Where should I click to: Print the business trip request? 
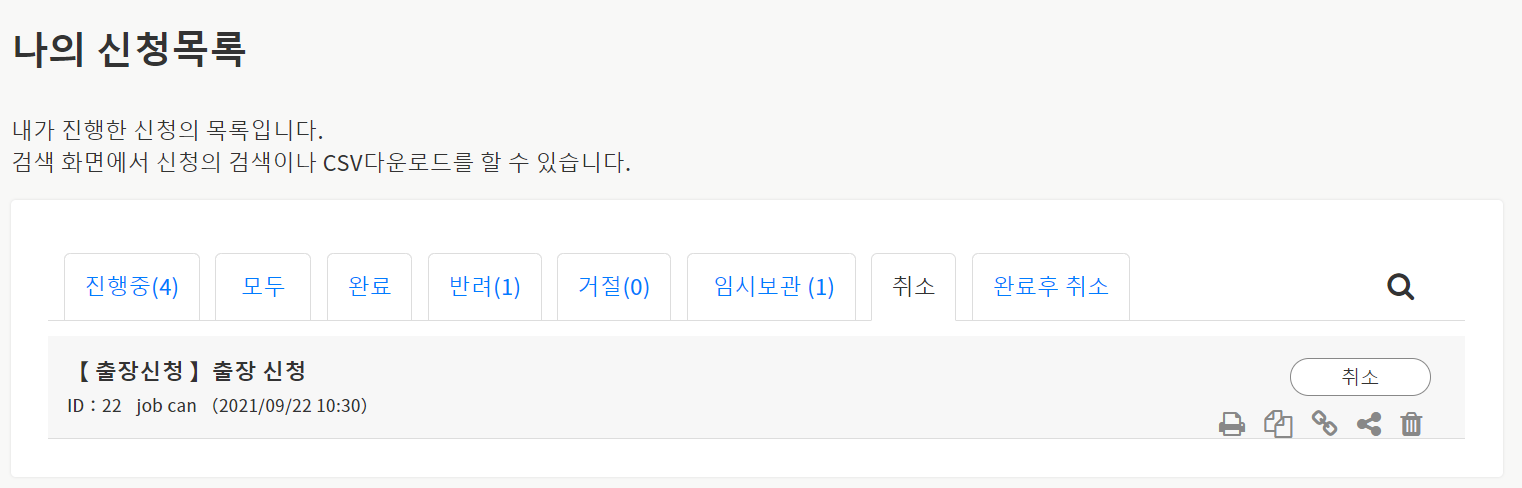[x=1232, y=424]
